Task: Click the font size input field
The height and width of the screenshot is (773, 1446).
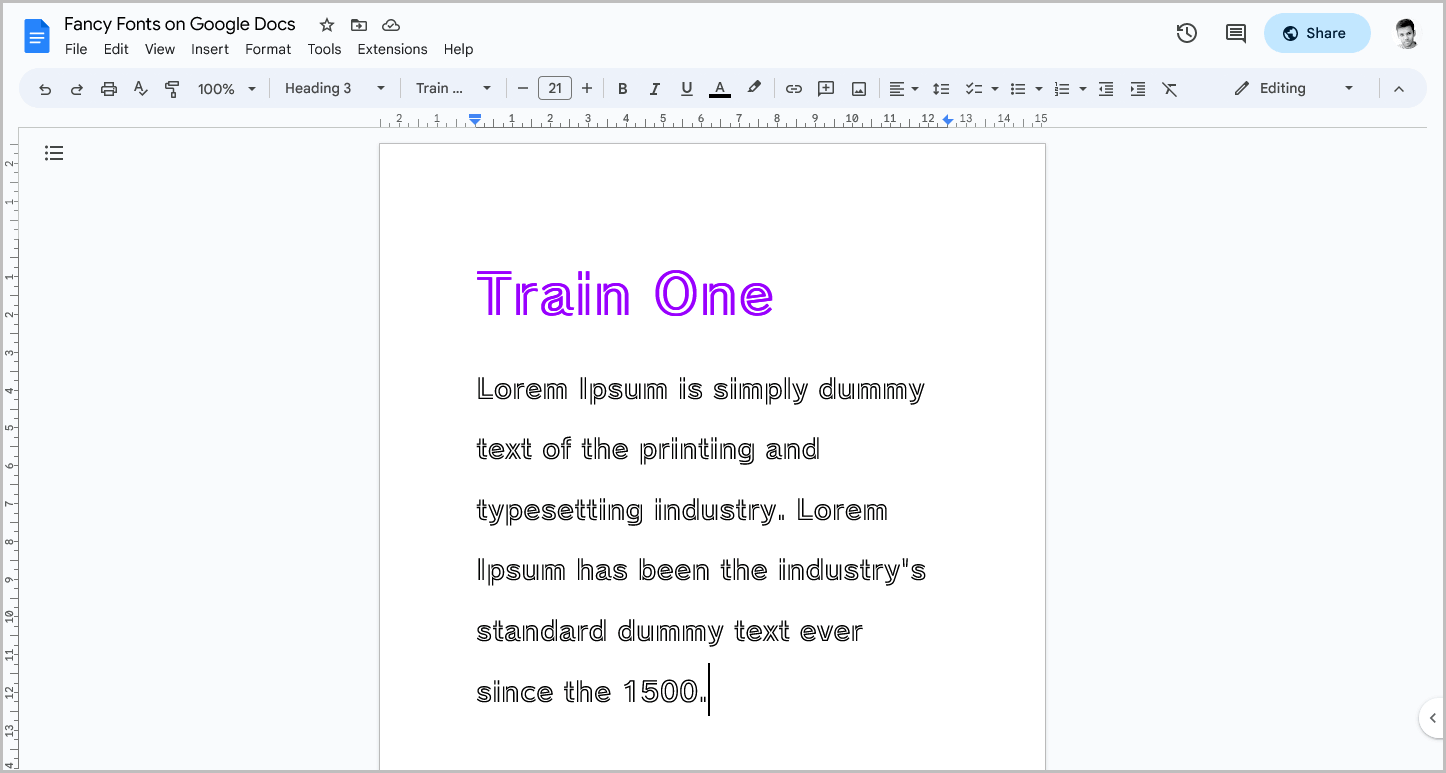Action: (x=555, y=88)
